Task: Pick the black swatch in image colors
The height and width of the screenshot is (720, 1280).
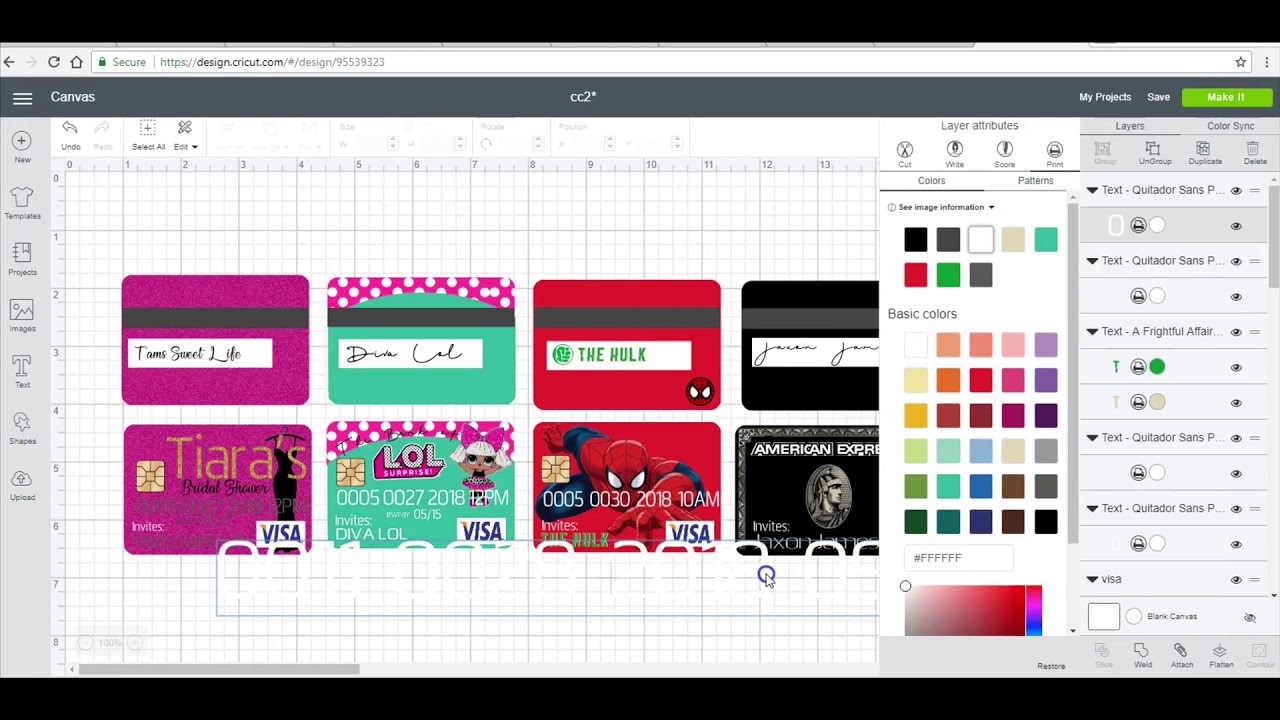Action: (915, 240)
